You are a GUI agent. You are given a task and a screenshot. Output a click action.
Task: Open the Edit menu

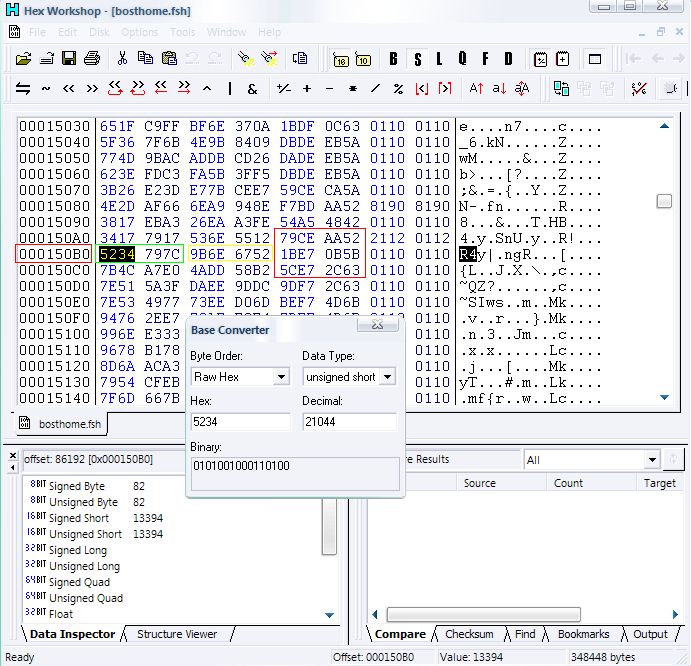click(x=67, y=32)
